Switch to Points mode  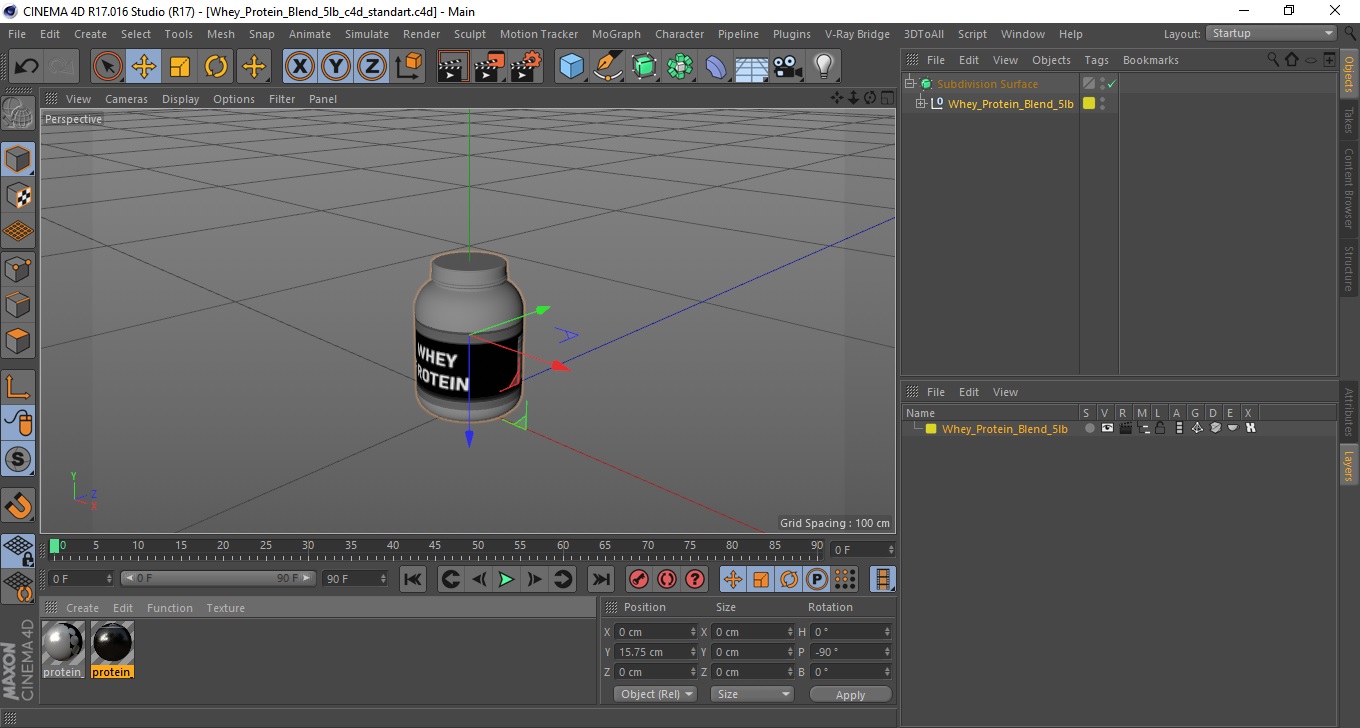point(18,269)
